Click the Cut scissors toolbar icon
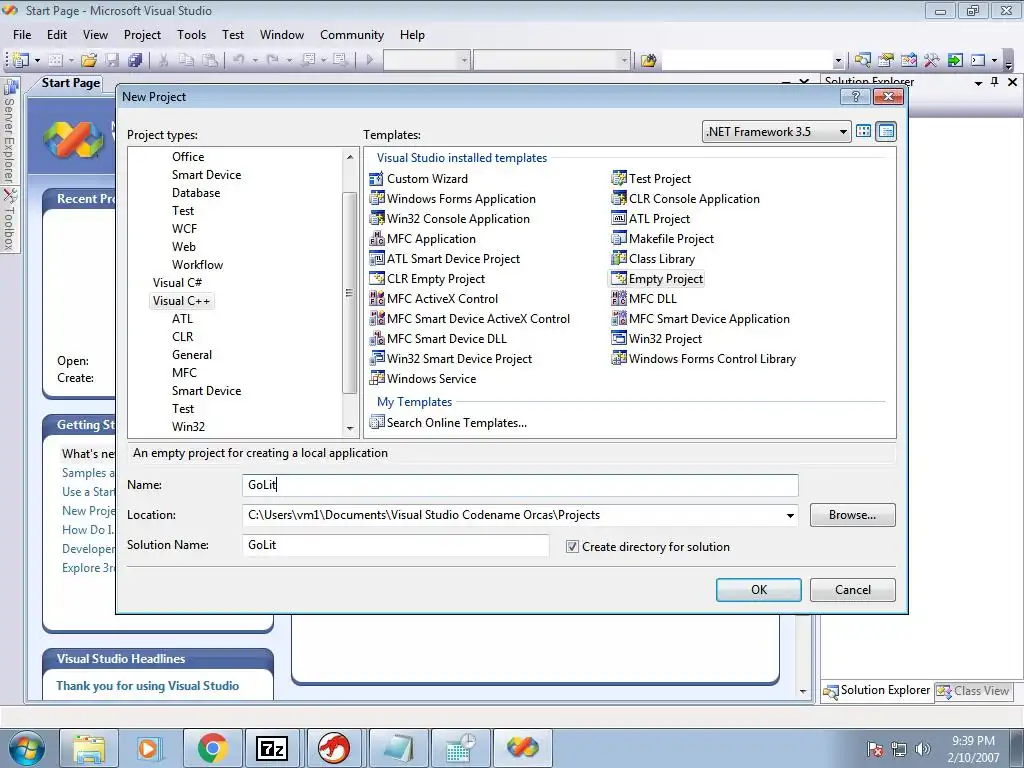The width and height of the screenshot is (1024, 768). (x=163, y=60)
